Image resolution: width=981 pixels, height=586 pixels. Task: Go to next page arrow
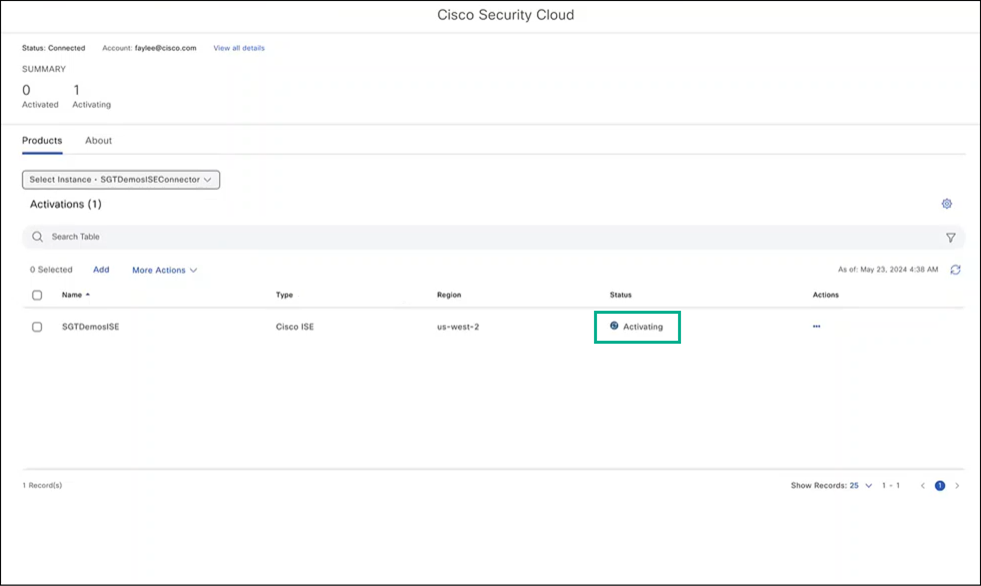[x=957, y=485]
